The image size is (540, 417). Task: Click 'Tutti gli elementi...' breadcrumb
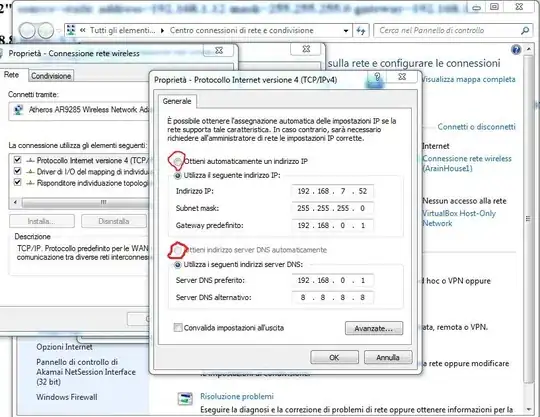(123, 31)
